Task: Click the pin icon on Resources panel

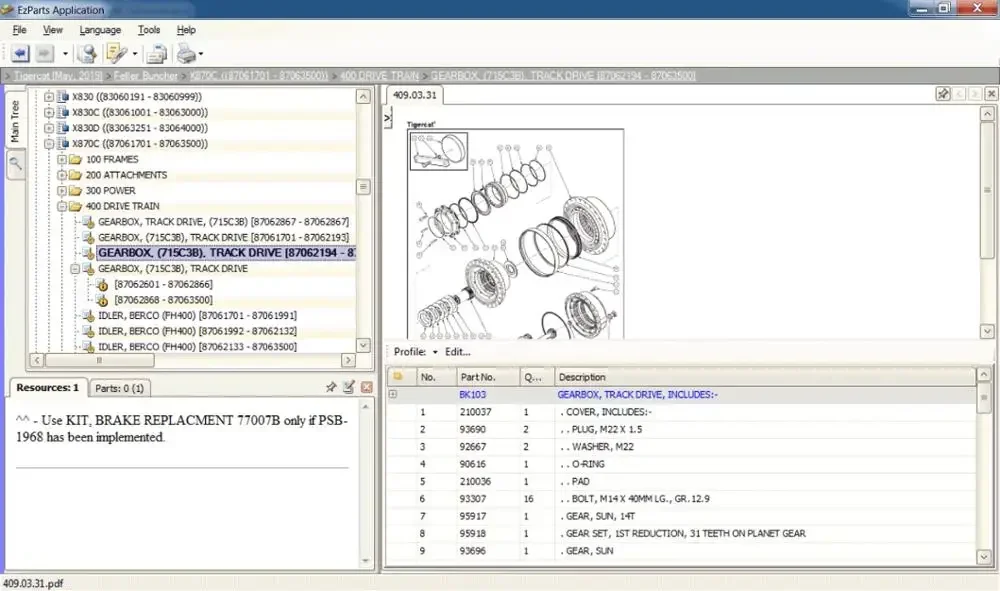Action: pos(330,388)
